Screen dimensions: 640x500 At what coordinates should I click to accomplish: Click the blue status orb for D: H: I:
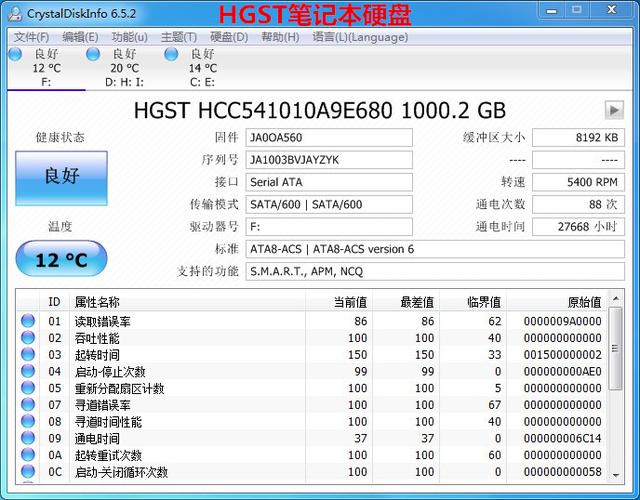tap(93, 54)
